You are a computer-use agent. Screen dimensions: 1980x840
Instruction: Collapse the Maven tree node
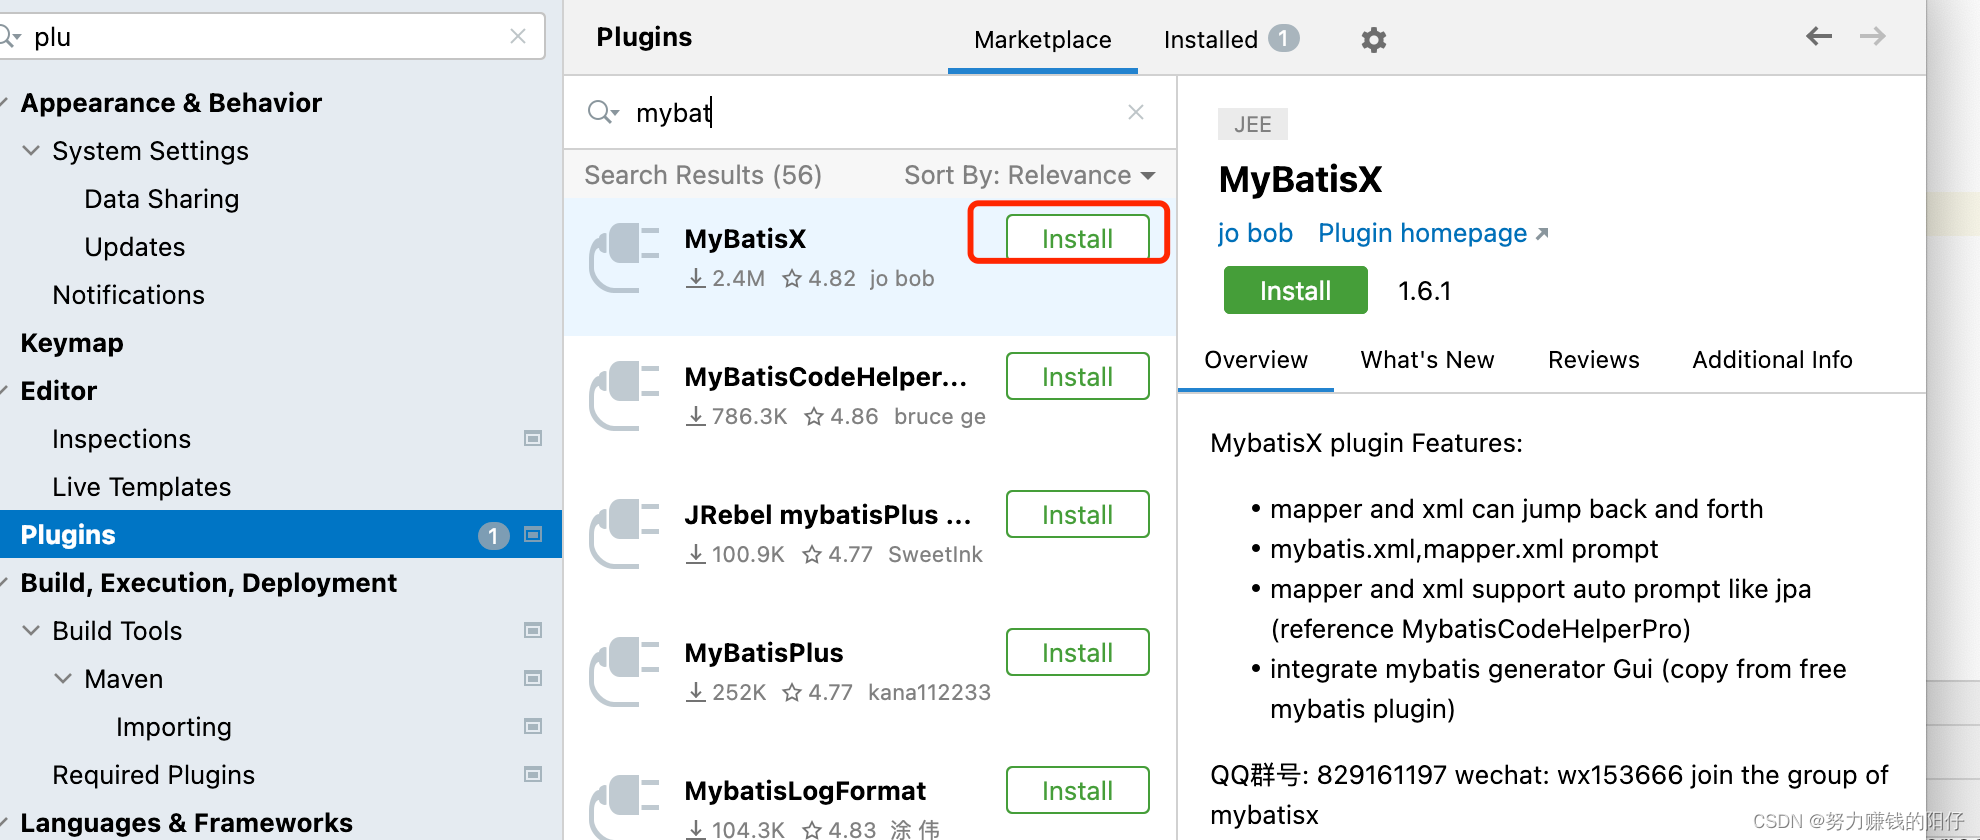click(x=63, y=679)
